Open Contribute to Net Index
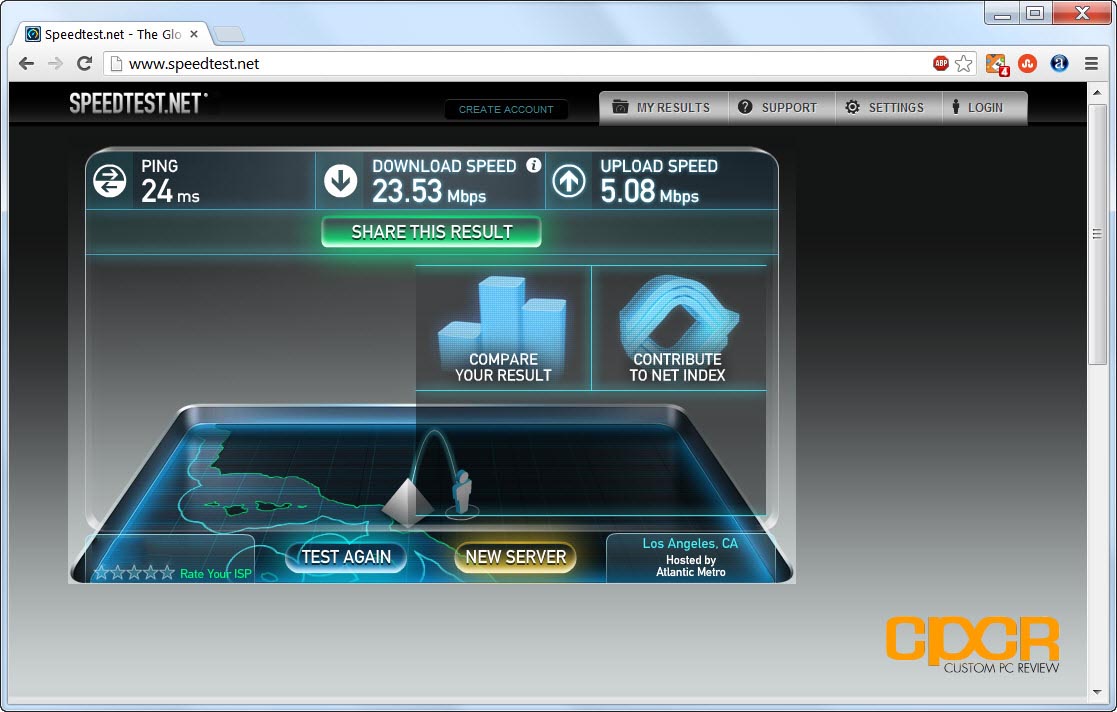1117x712 pixels. click(x=678, y=329)
